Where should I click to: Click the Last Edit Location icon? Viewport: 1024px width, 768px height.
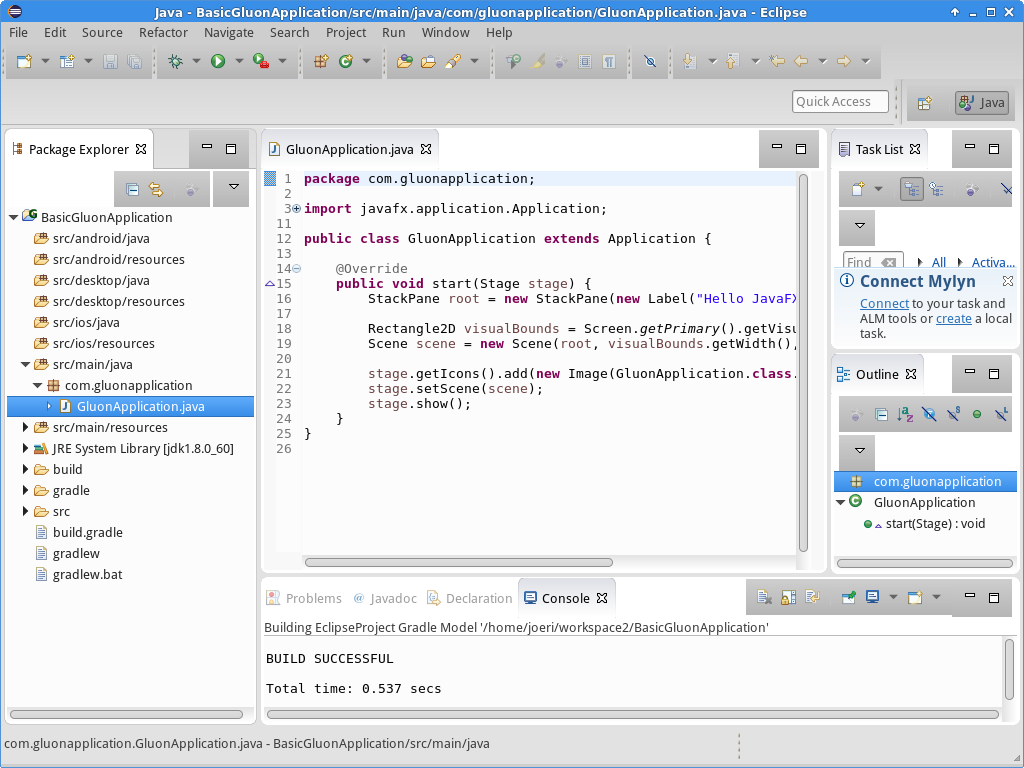tap(776, 61)
